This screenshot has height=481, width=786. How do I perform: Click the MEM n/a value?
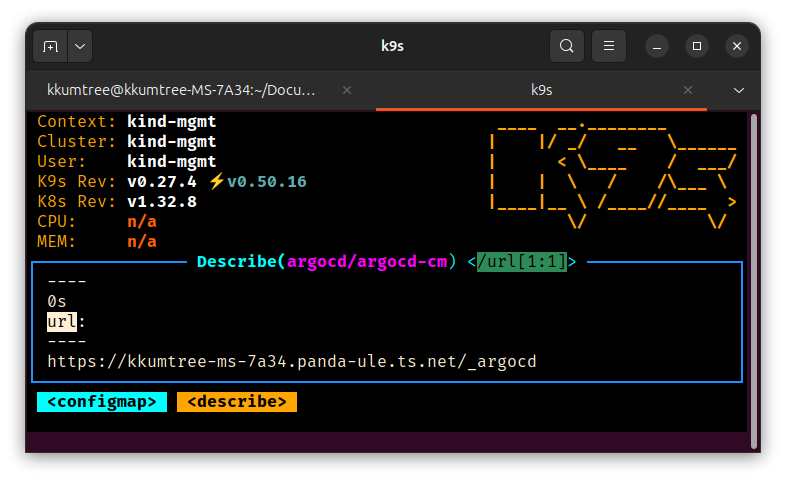142,242
